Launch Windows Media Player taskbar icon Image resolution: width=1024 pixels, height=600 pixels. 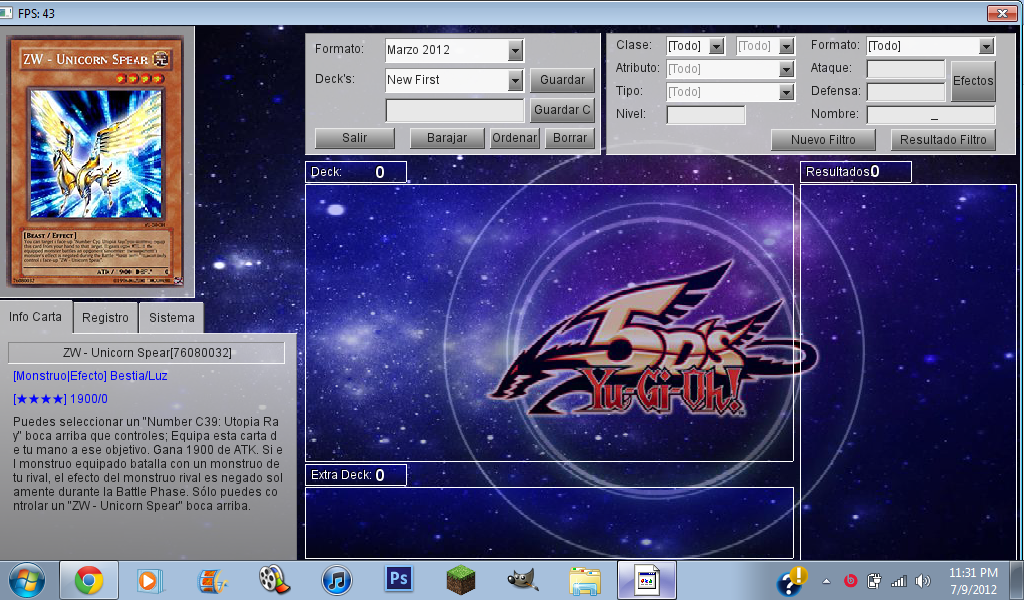(x=149, y=580)
